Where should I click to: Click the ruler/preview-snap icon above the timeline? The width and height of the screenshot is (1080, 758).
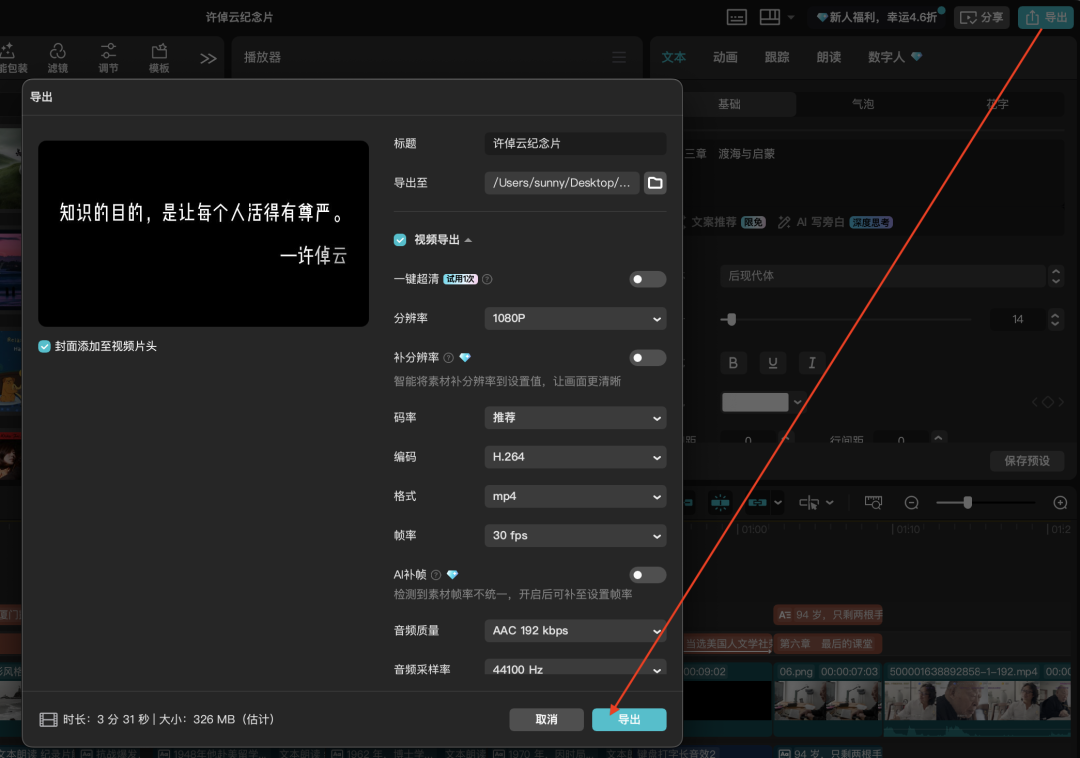click(873, 502)
